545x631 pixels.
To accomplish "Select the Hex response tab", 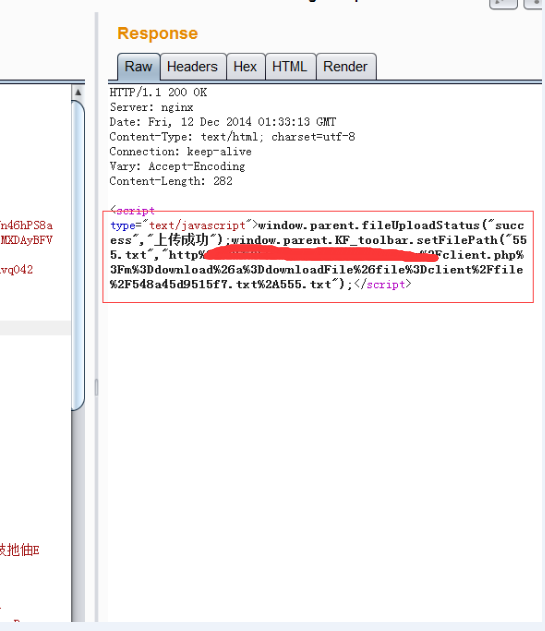I will 245,66.
